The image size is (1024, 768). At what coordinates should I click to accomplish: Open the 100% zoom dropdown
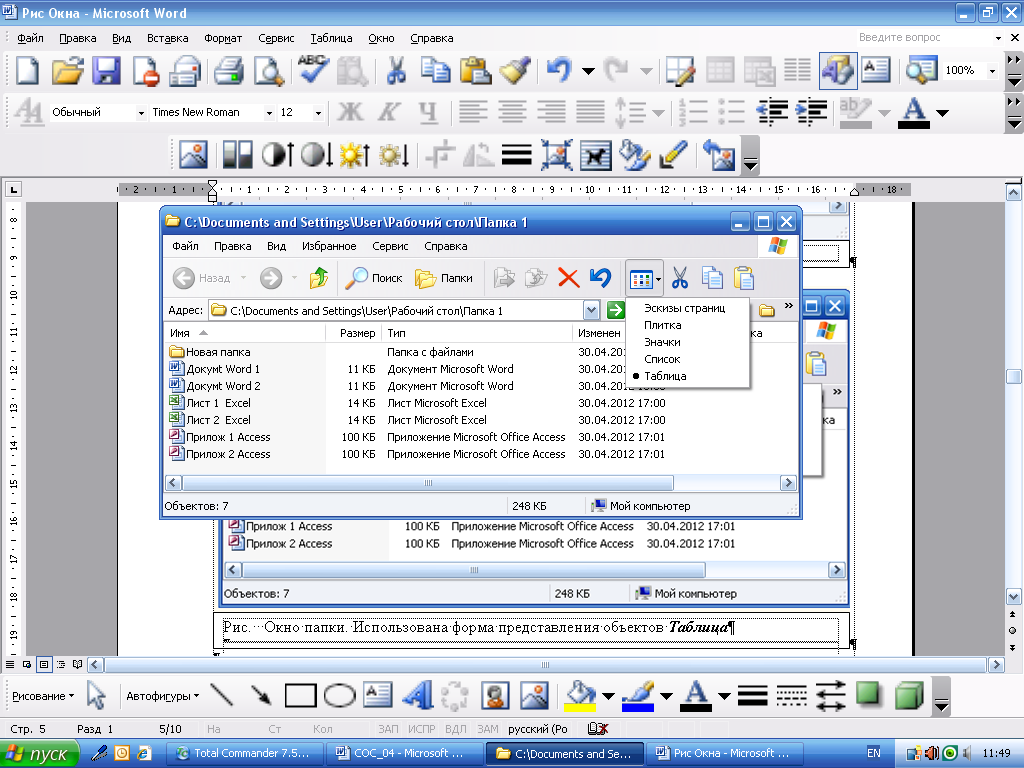[993, 71]
